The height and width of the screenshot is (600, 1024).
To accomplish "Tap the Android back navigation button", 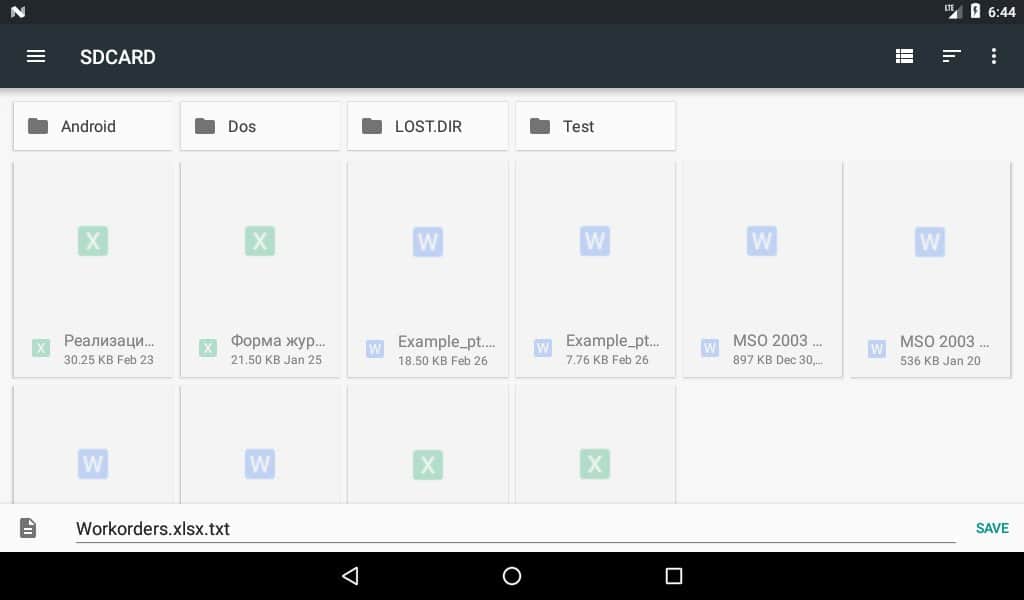I will (349, 576).
